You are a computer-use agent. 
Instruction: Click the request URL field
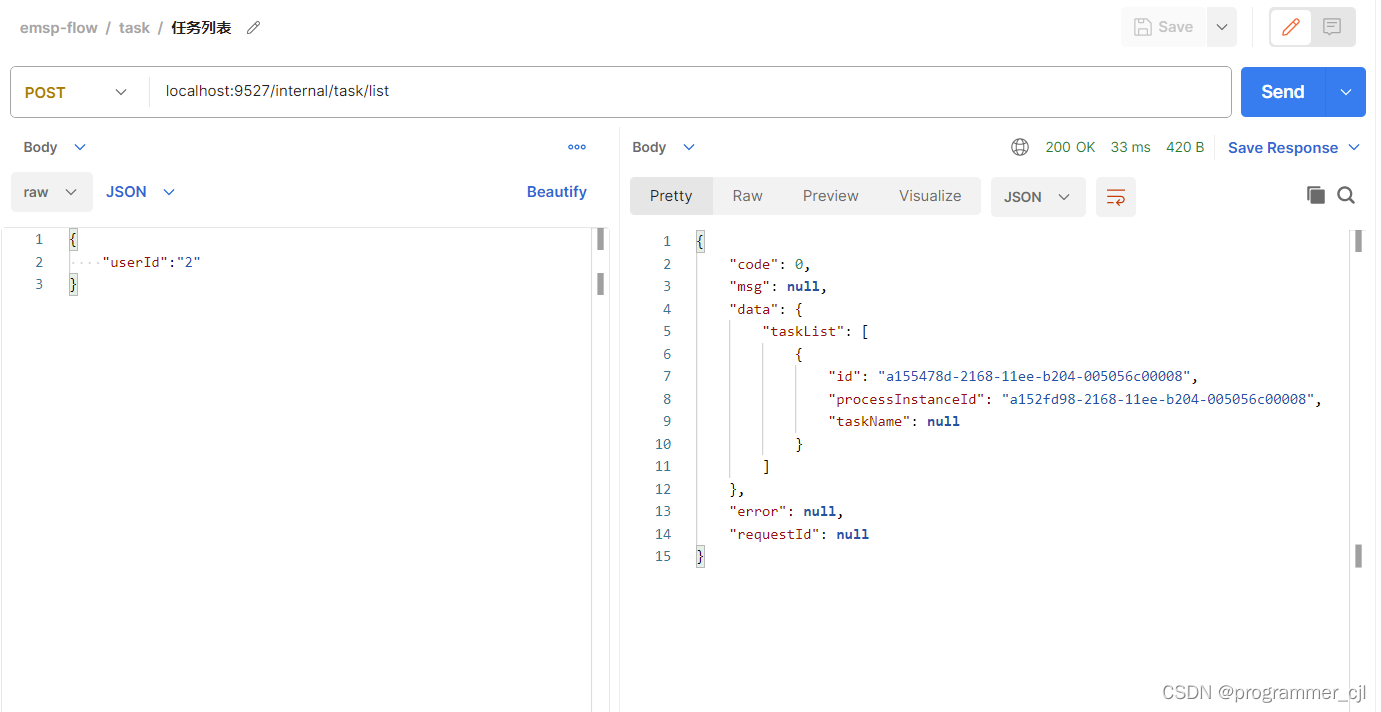[x=690, y=92]
